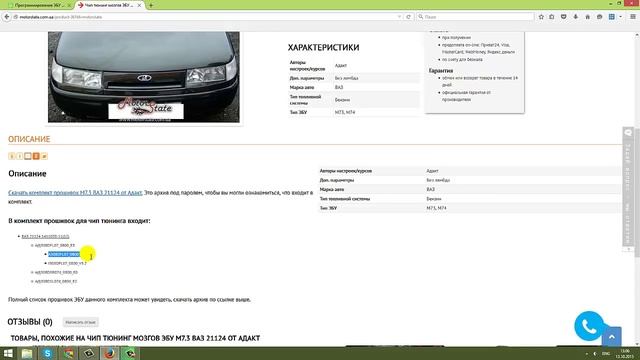Click the taskbar clock and date

625,353
